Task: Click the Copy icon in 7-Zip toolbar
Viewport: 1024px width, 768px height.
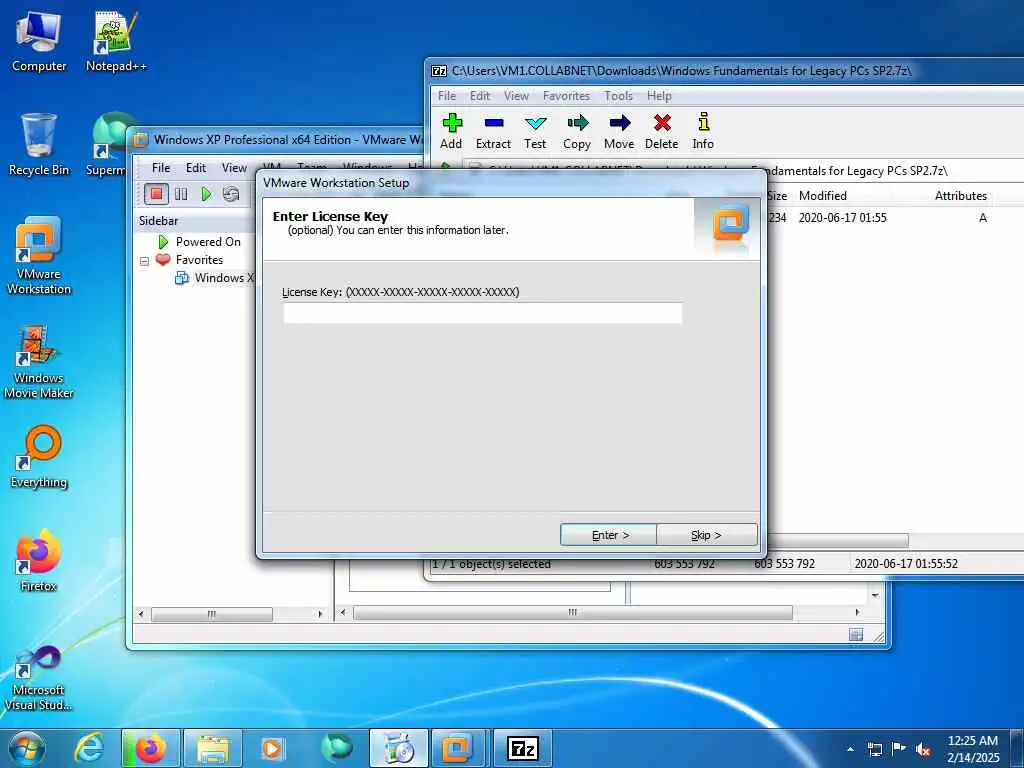Action: [577, 131]
